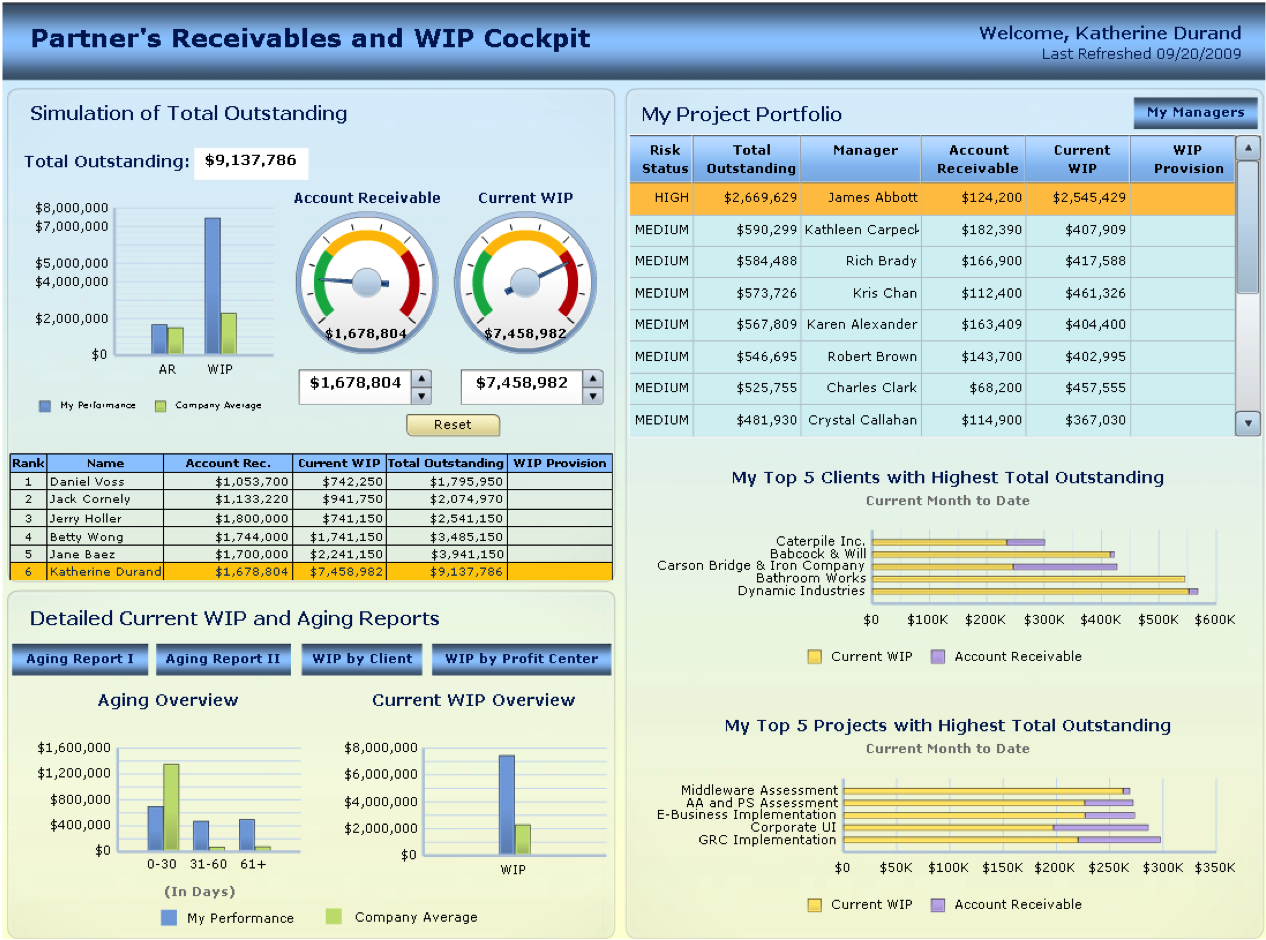Viewport: 1266px width, 940px height.
Task: Click the Dynamic Industries client bar
Action: [x=1035, y=591]
